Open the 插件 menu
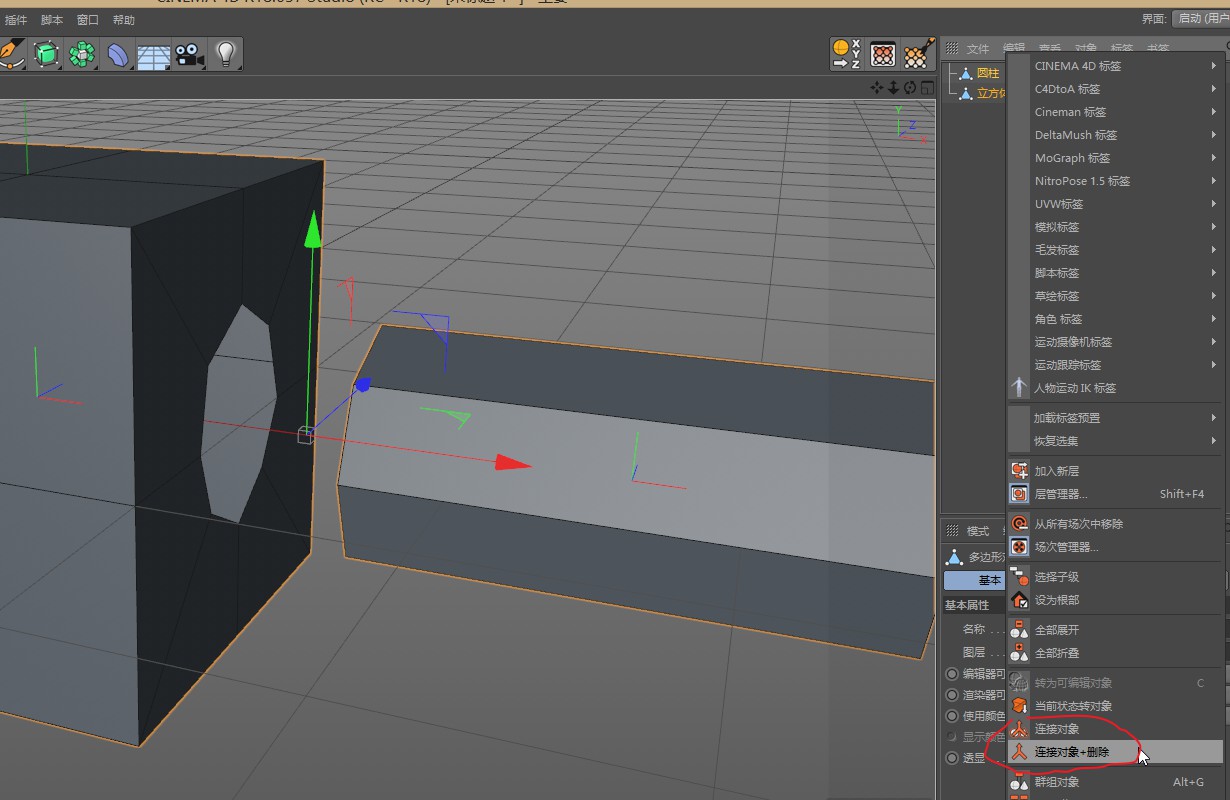This screenshot has height=800, width=1230. 16,20
